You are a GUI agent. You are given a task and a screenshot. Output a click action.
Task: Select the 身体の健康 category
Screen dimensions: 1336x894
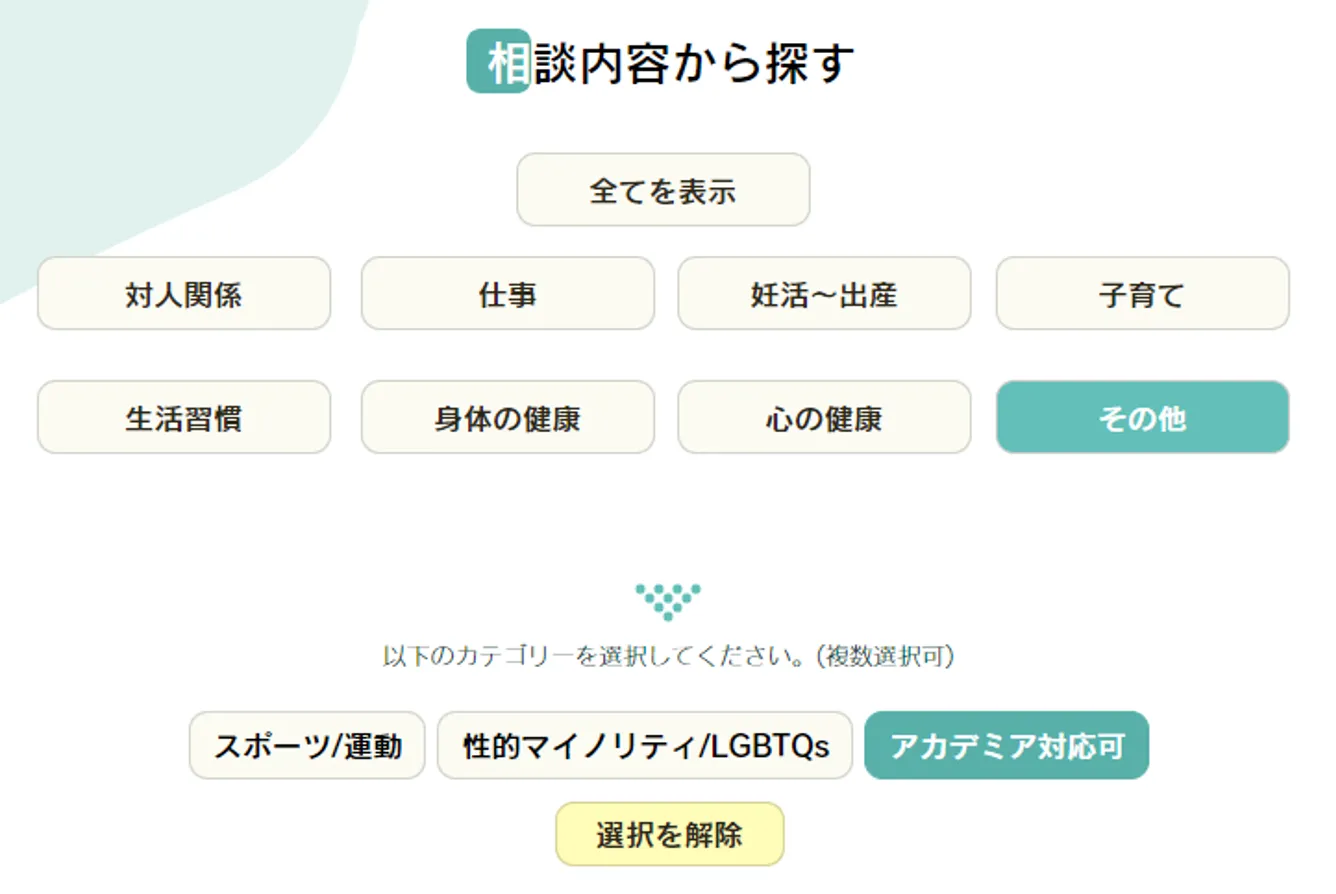coord(508,417)
